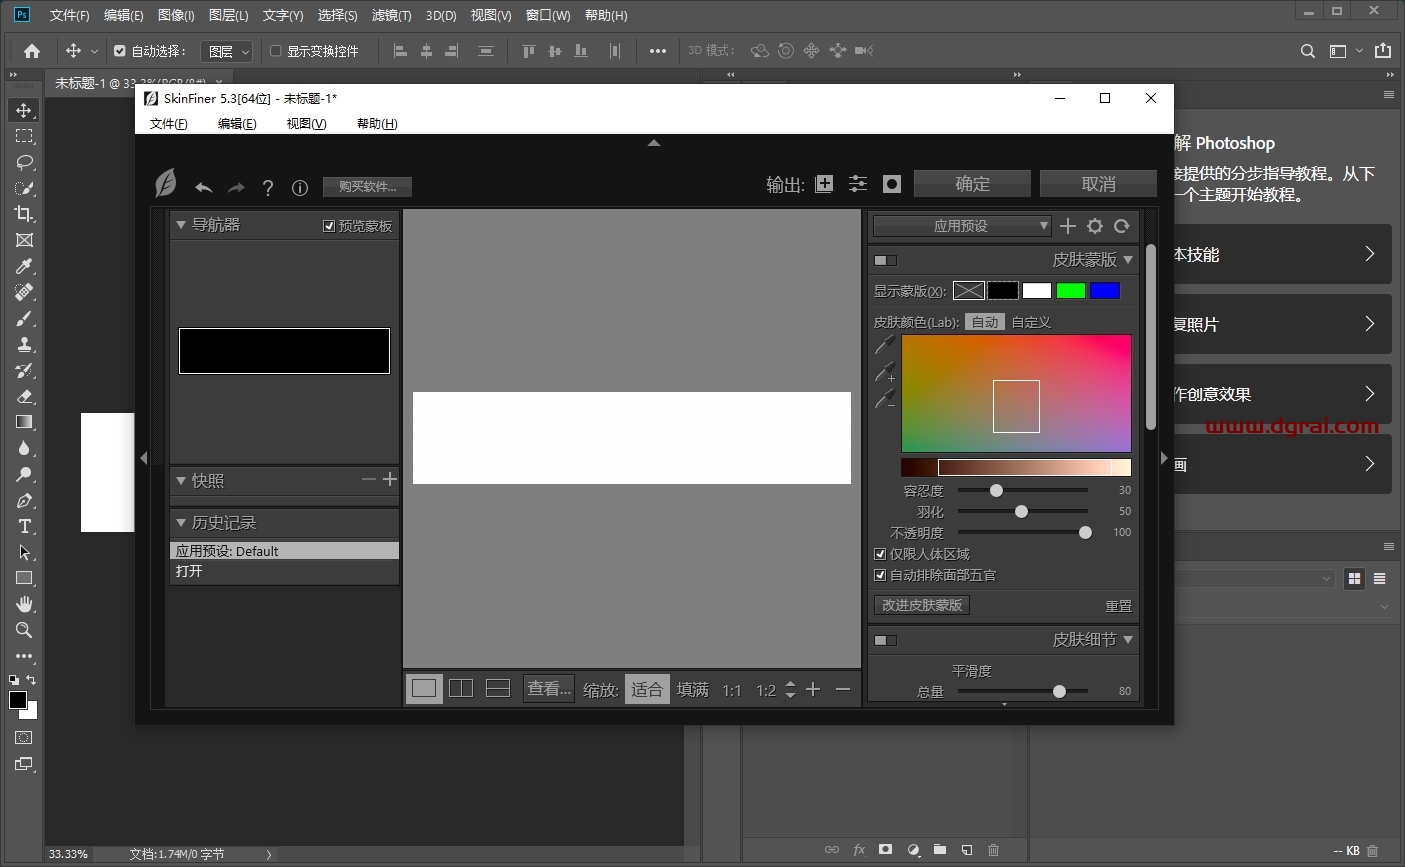Viewport: 1405px width, 867px height.
Task: Collapse the 历史记录 section
Action: (x=181, y=522)
